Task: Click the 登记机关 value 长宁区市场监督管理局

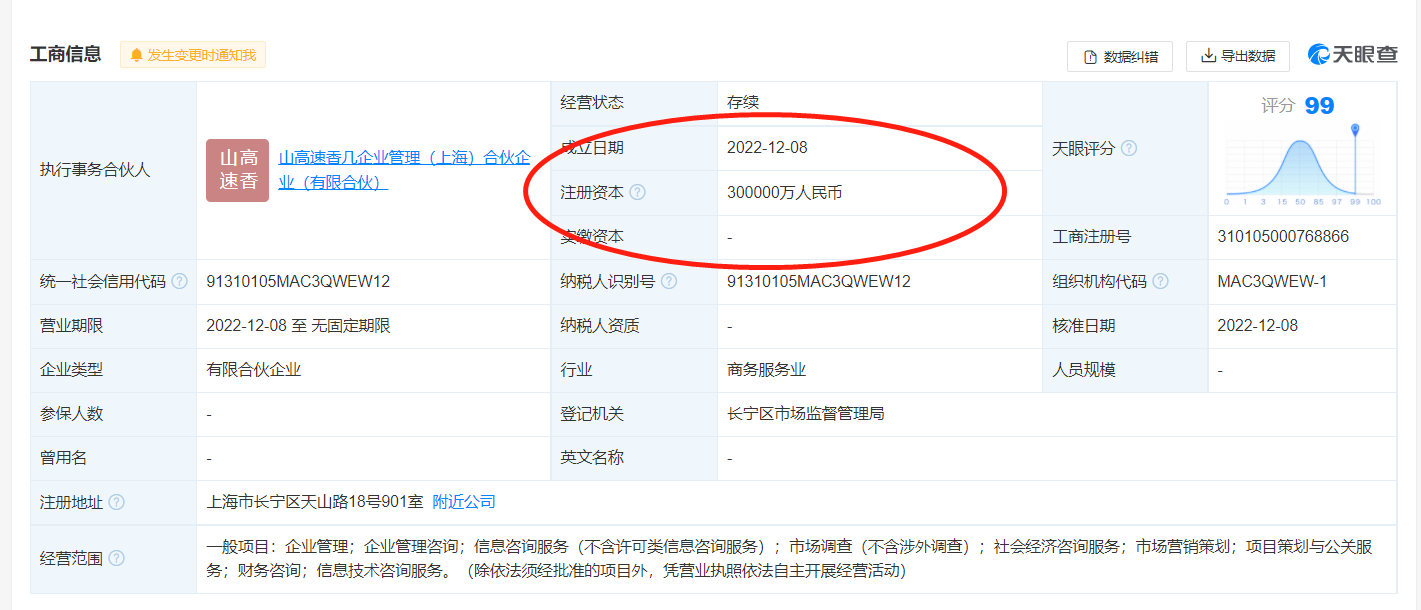Action: pyautogui.click(x=806, y=413)
